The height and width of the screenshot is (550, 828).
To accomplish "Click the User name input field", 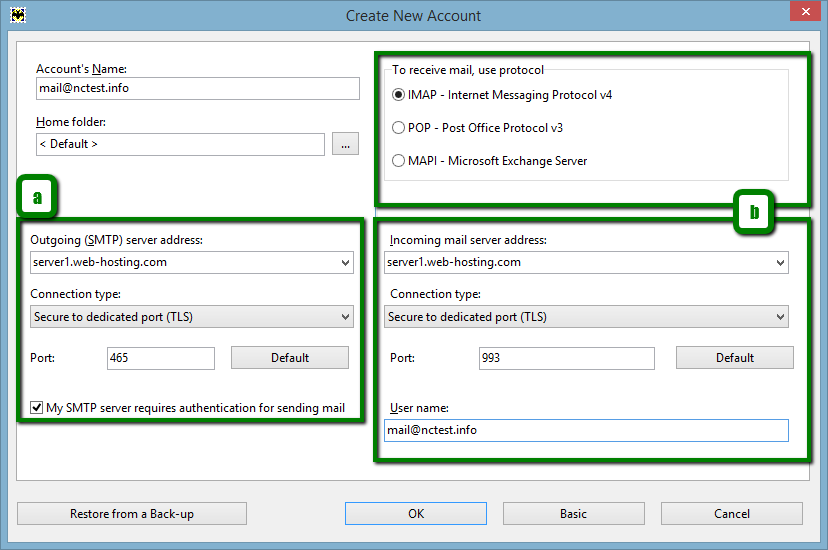I will click(x=586, y=430).
